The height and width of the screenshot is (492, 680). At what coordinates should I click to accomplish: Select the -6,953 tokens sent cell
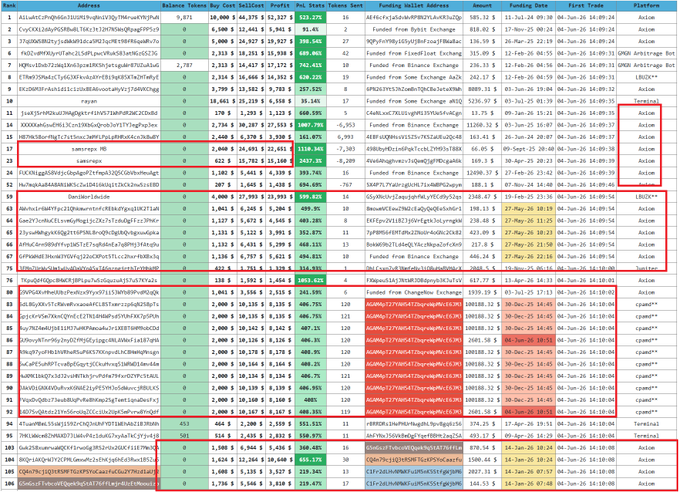(346, 125)
